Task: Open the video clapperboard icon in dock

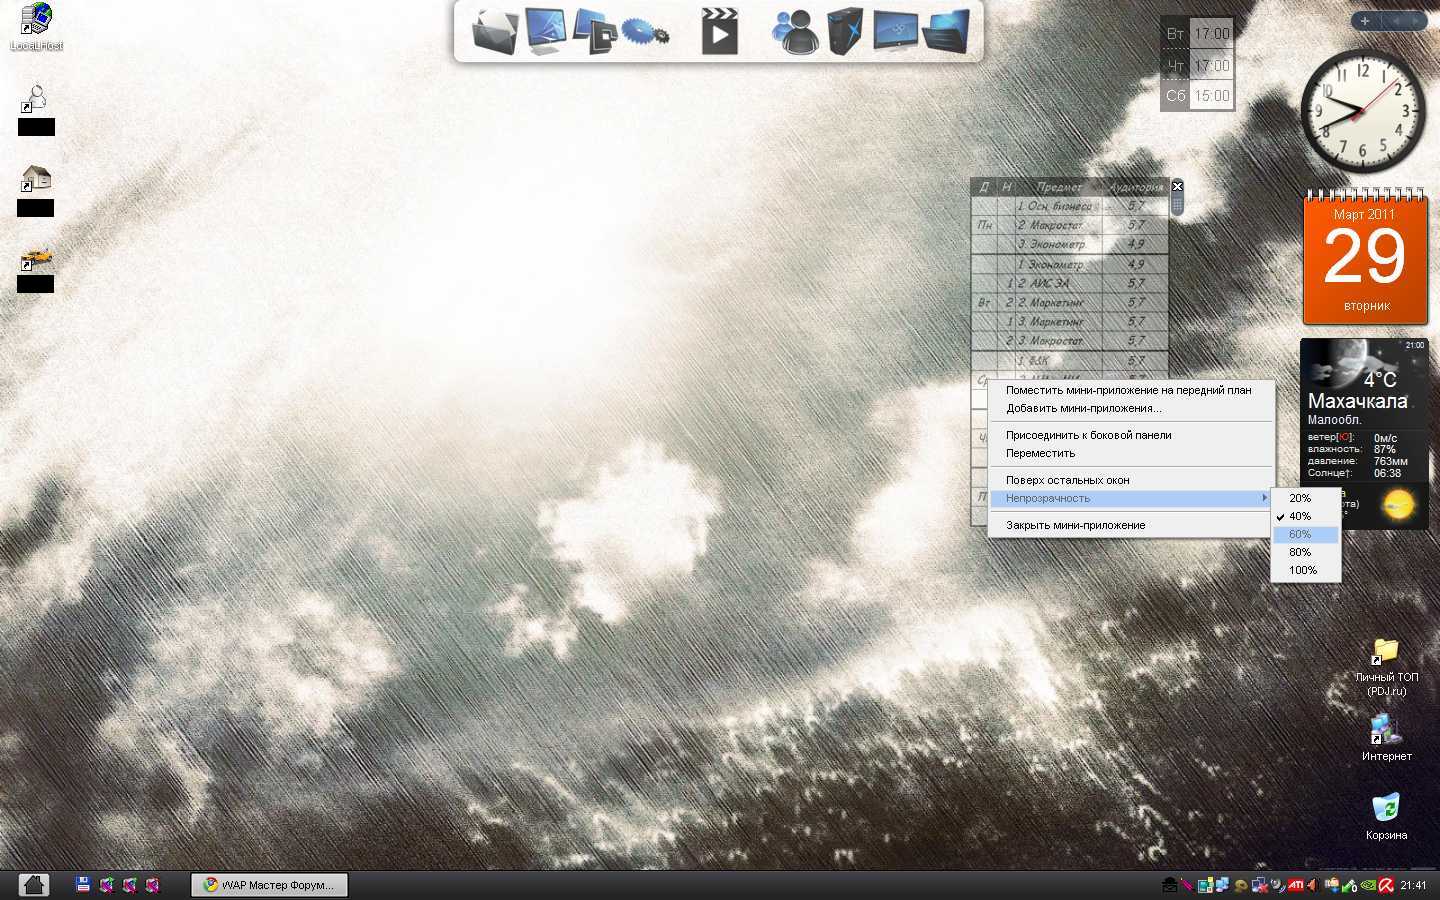Action: [x=719, y=31]
